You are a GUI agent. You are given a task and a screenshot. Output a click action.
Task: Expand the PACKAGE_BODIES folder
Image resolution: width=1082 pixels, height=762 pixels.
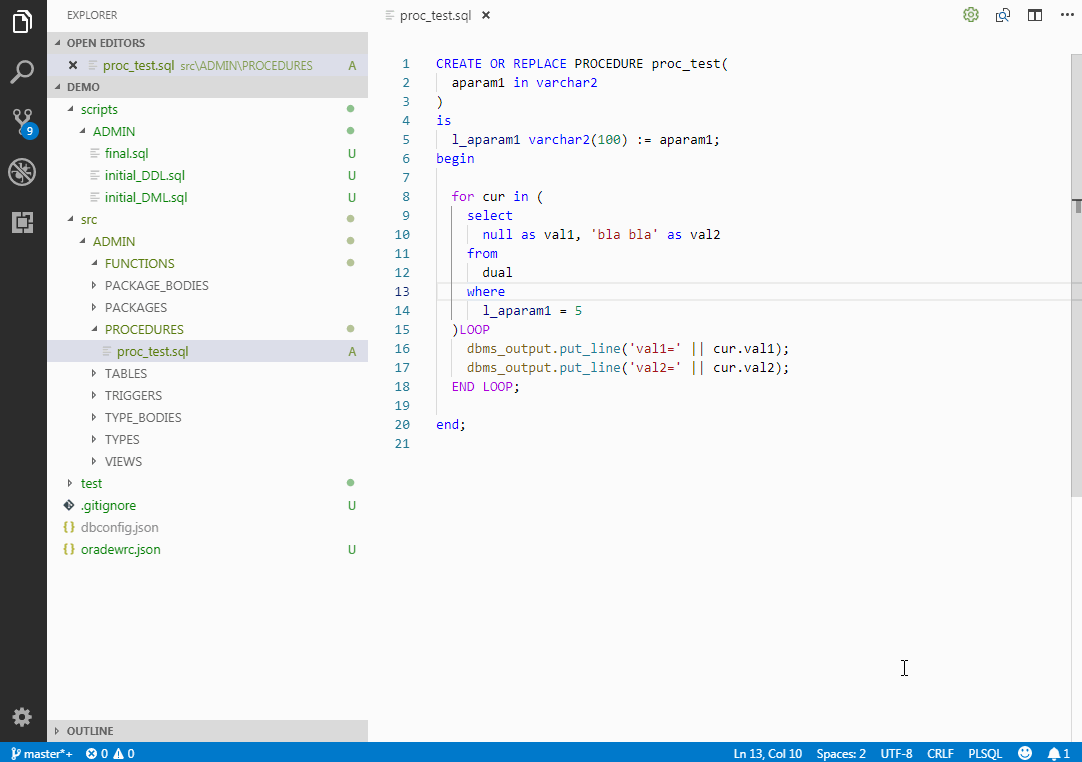[207, 286]
